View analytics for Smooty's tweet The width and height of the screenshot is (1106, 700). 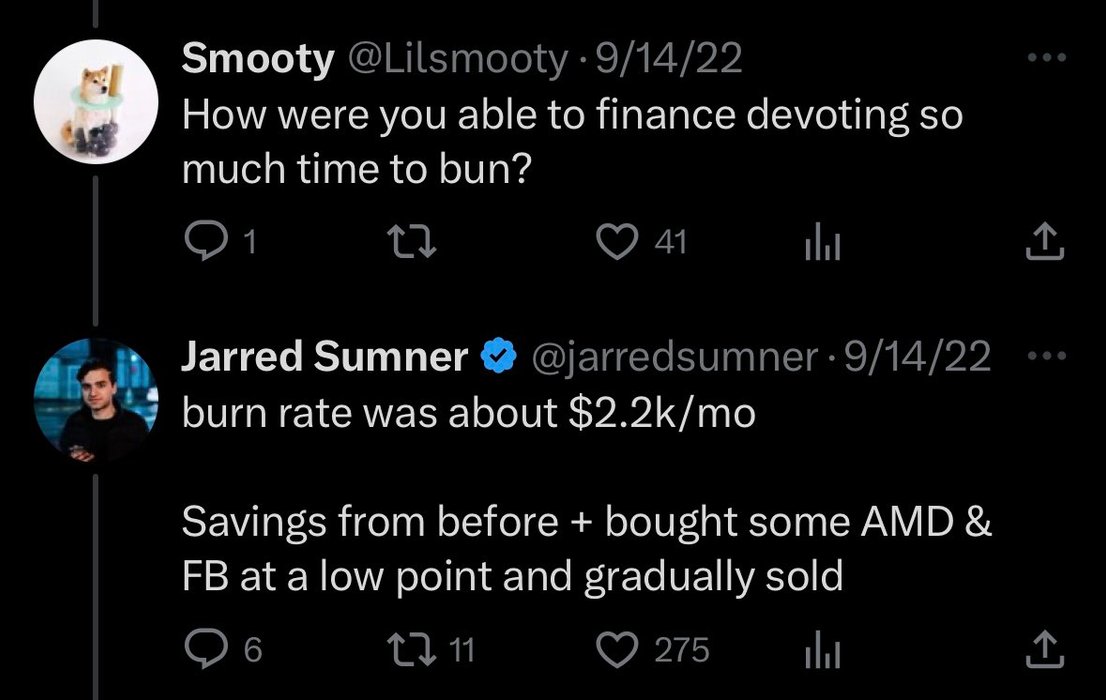coord(820,241)
